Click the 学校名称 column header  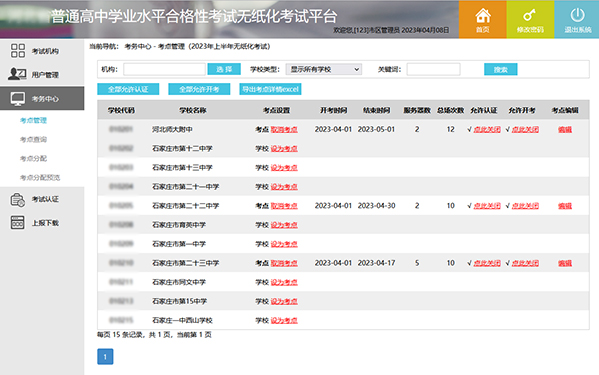tap(193, 110)
